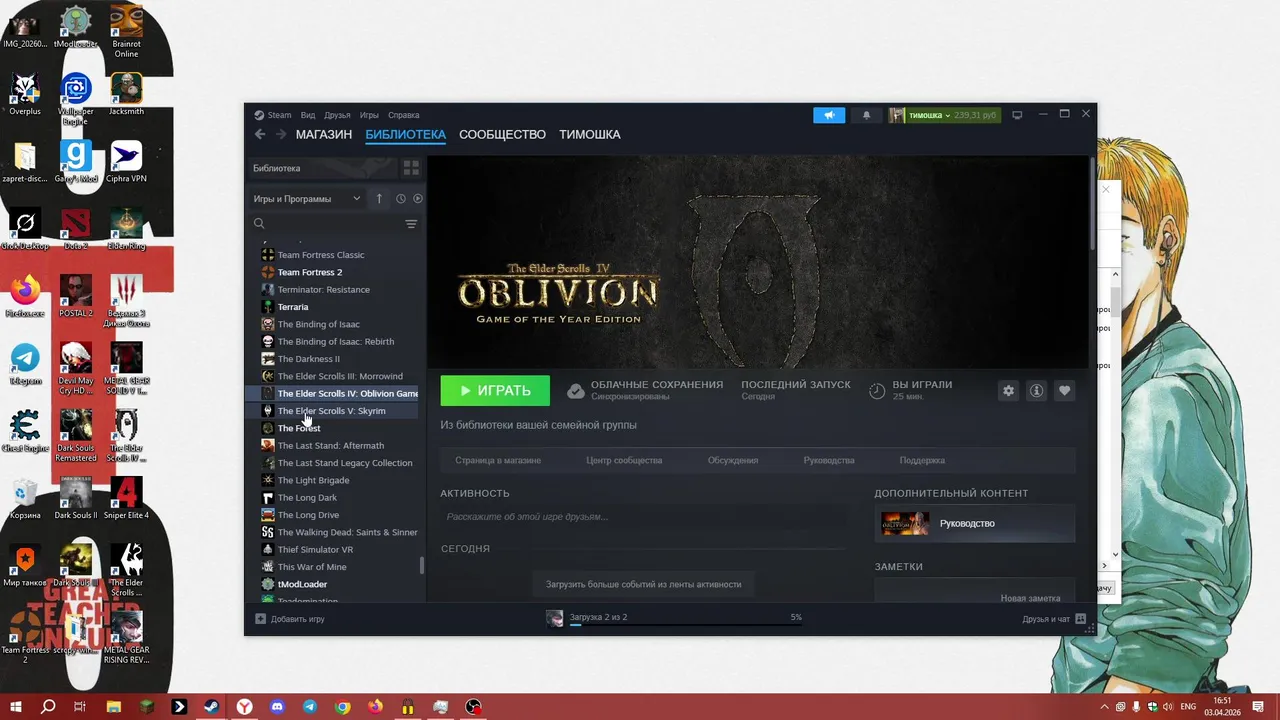Switch library to grid collections view

tap(411, 168)
